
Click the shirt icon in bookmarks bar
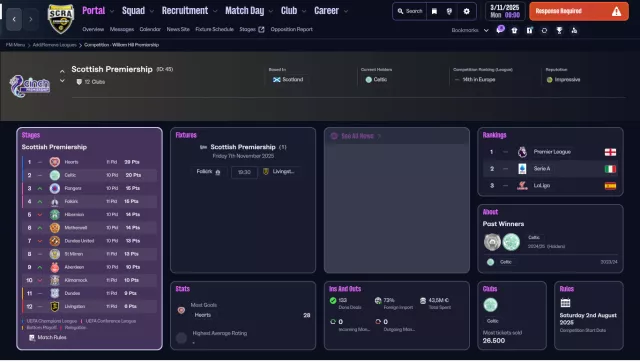coord(514,30)
